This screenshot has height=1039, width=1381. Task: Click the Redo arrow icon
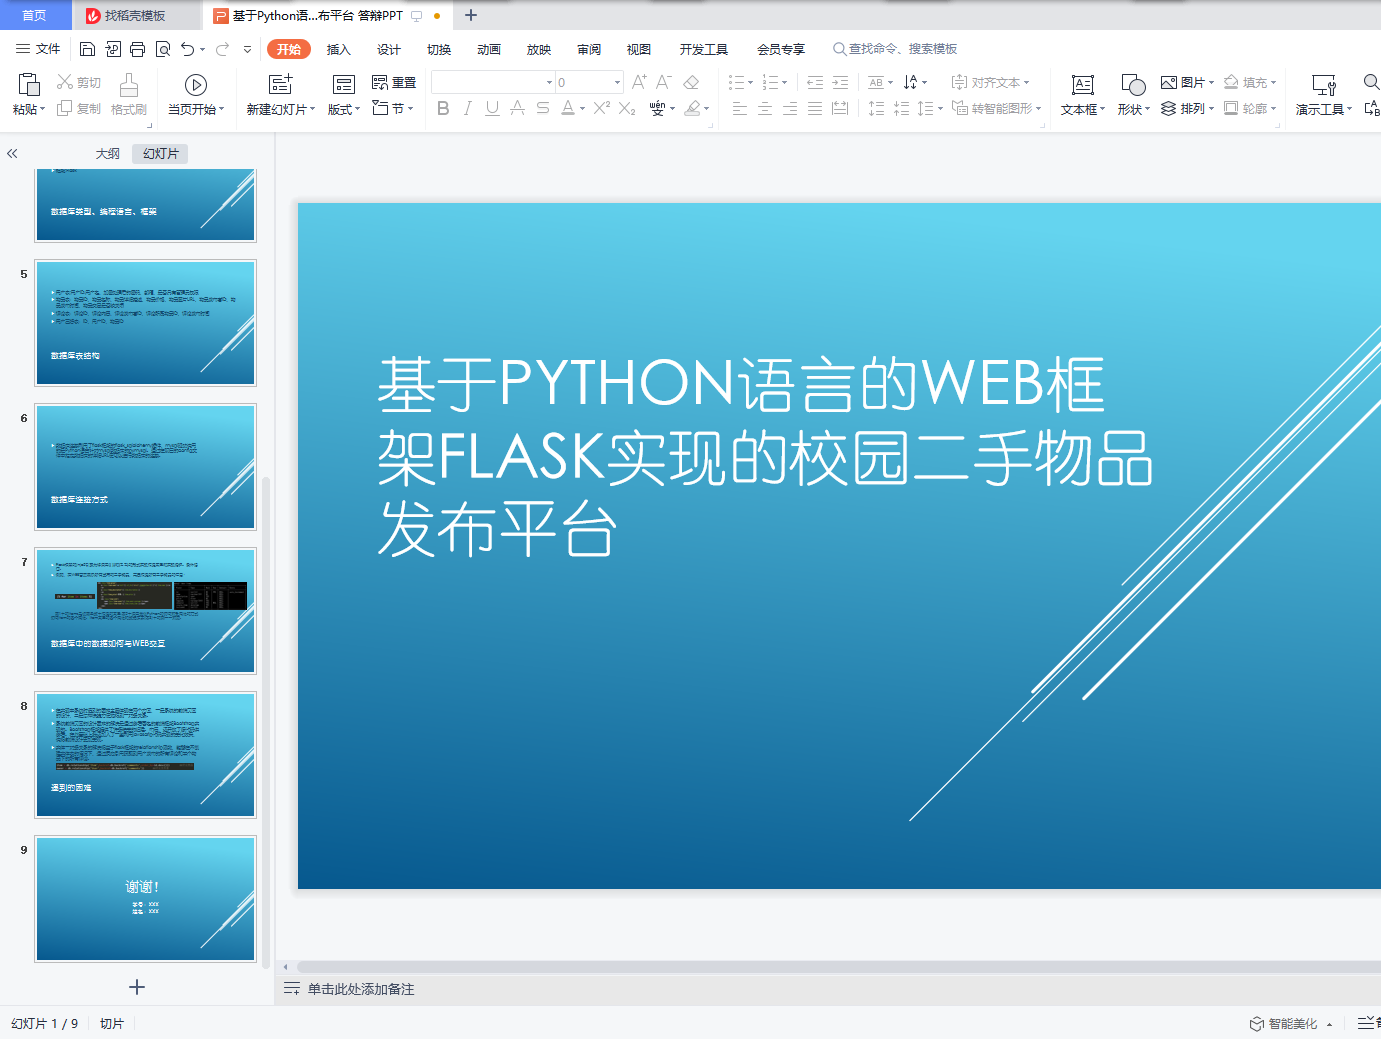[x=222, y=49]
